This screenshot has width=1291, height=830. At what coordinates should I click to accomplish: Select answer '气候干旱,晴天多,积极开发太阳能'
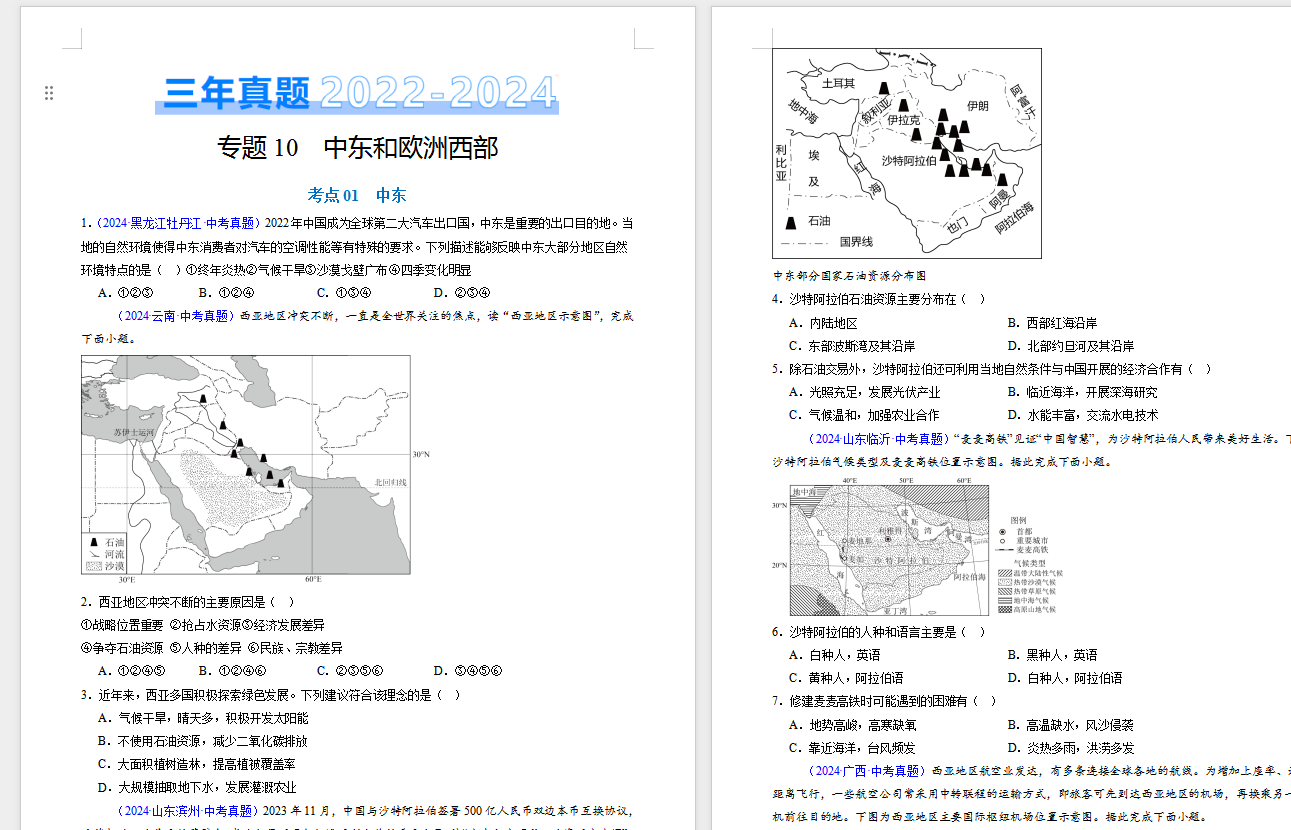pyautogui.click(x=203, y=718)
